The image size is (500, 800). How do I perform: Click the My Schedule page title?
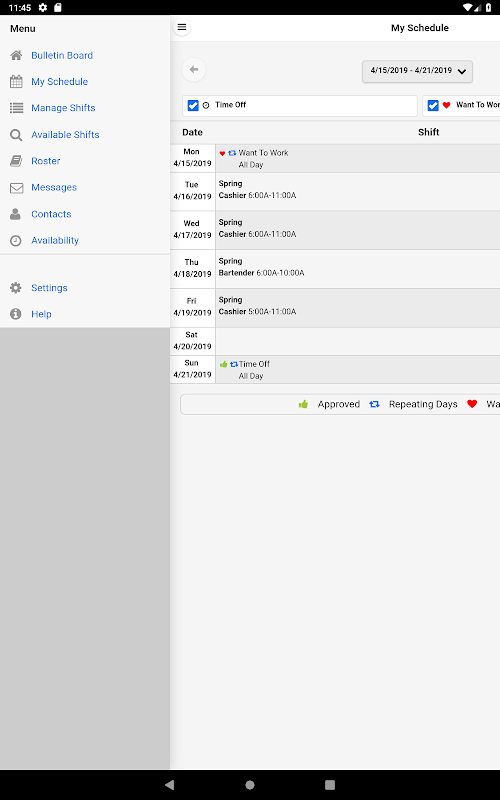(x=420, y=28)
